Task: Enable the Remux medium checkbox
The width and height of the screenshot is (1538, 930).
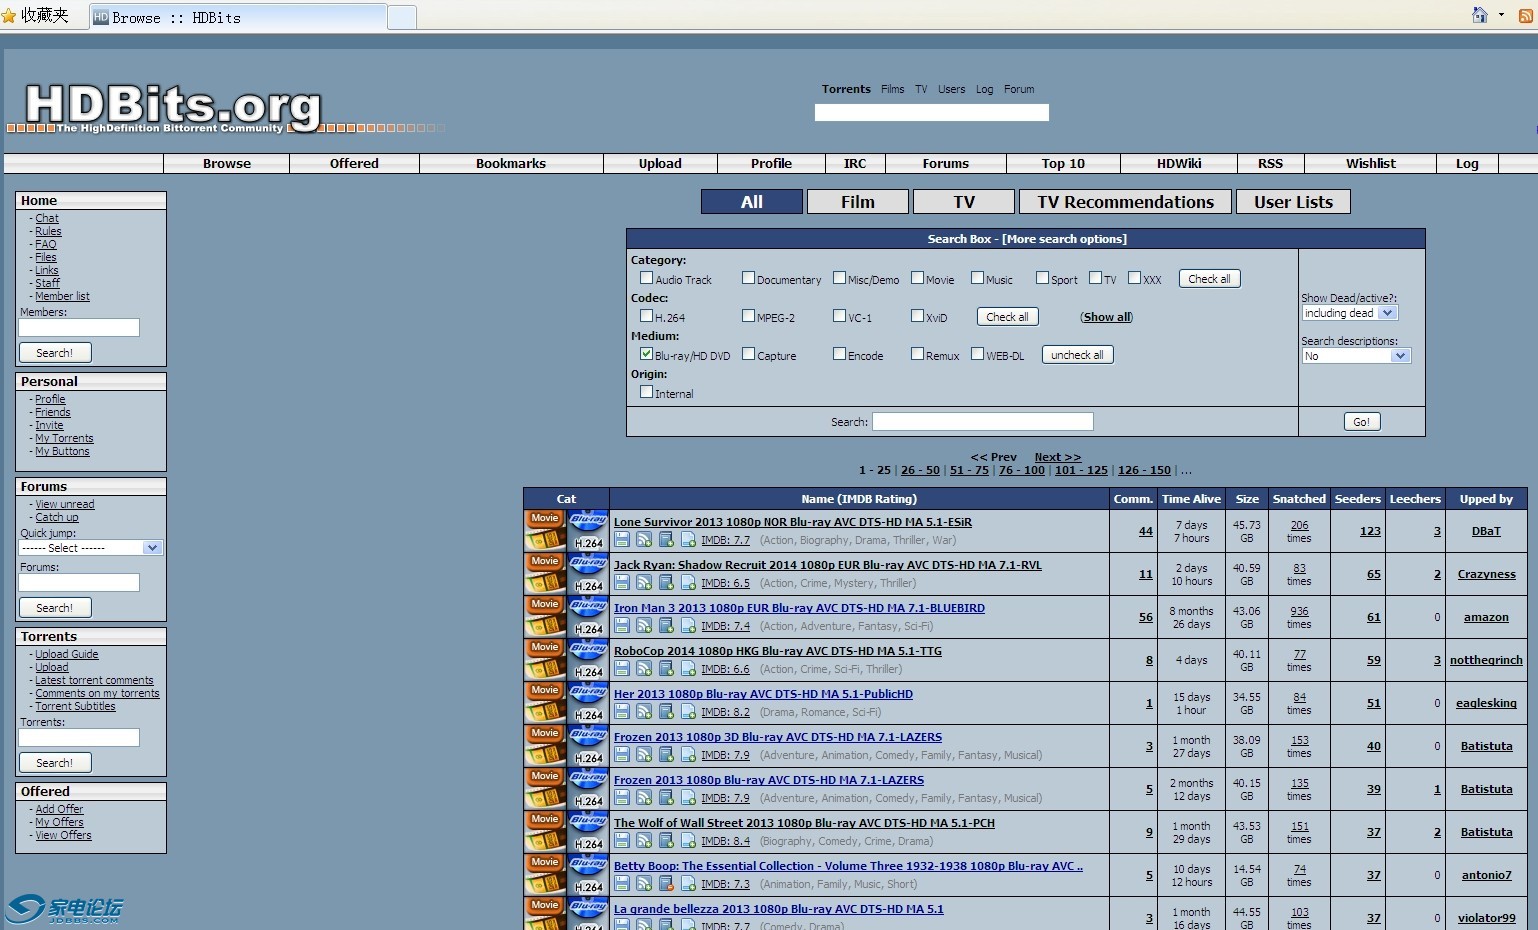Action: 917,354
